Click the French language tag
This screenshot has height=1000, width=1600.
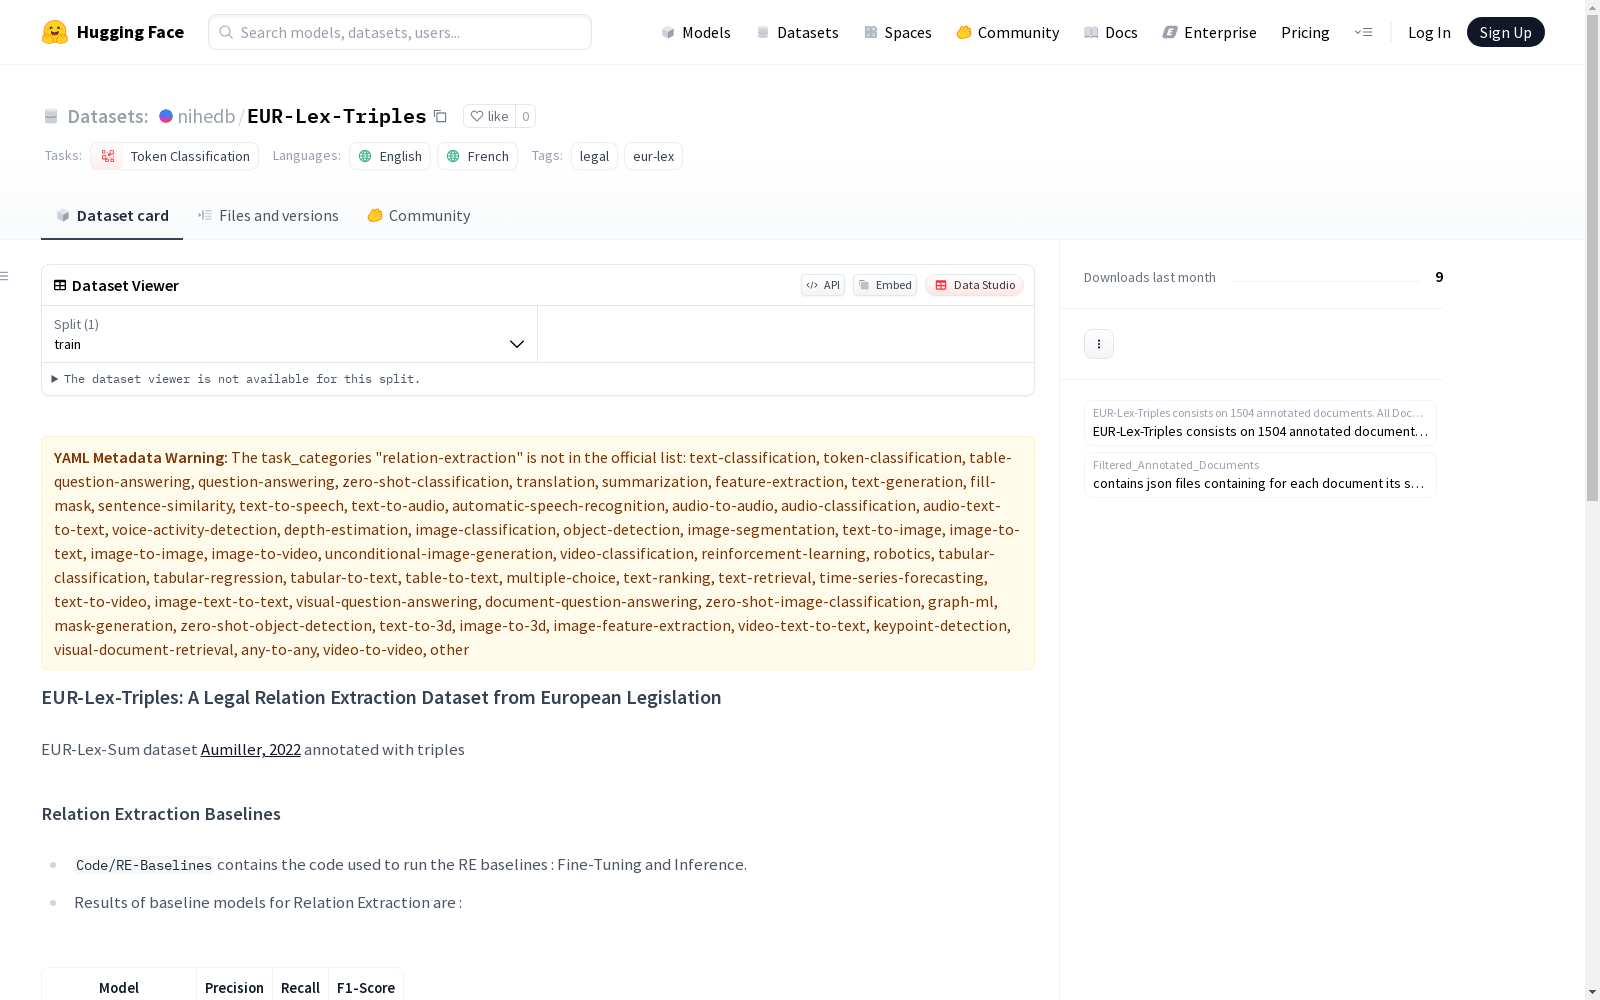477,156
